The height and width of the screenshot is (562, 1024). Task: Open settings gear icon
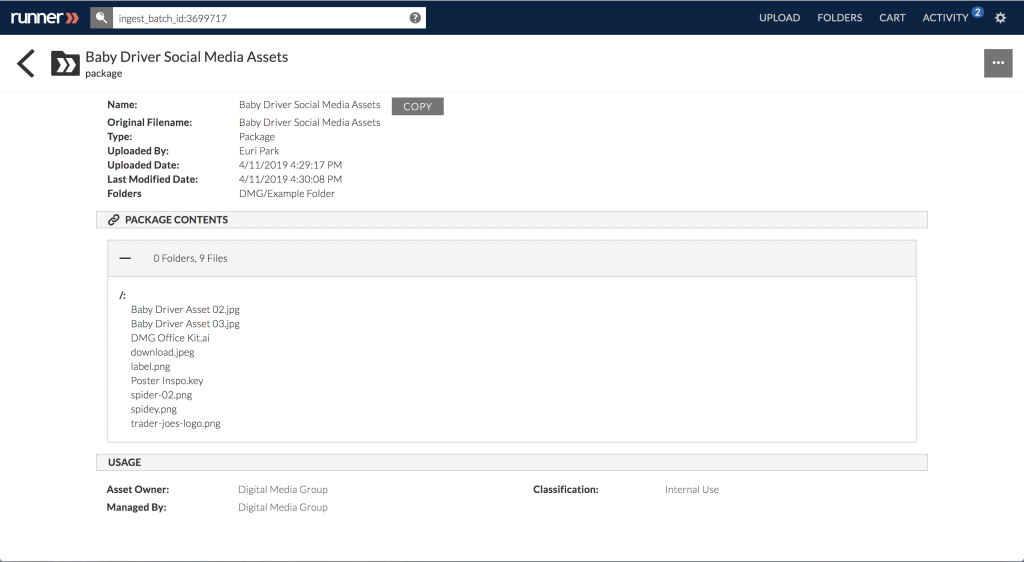(x=1000, y=18)
